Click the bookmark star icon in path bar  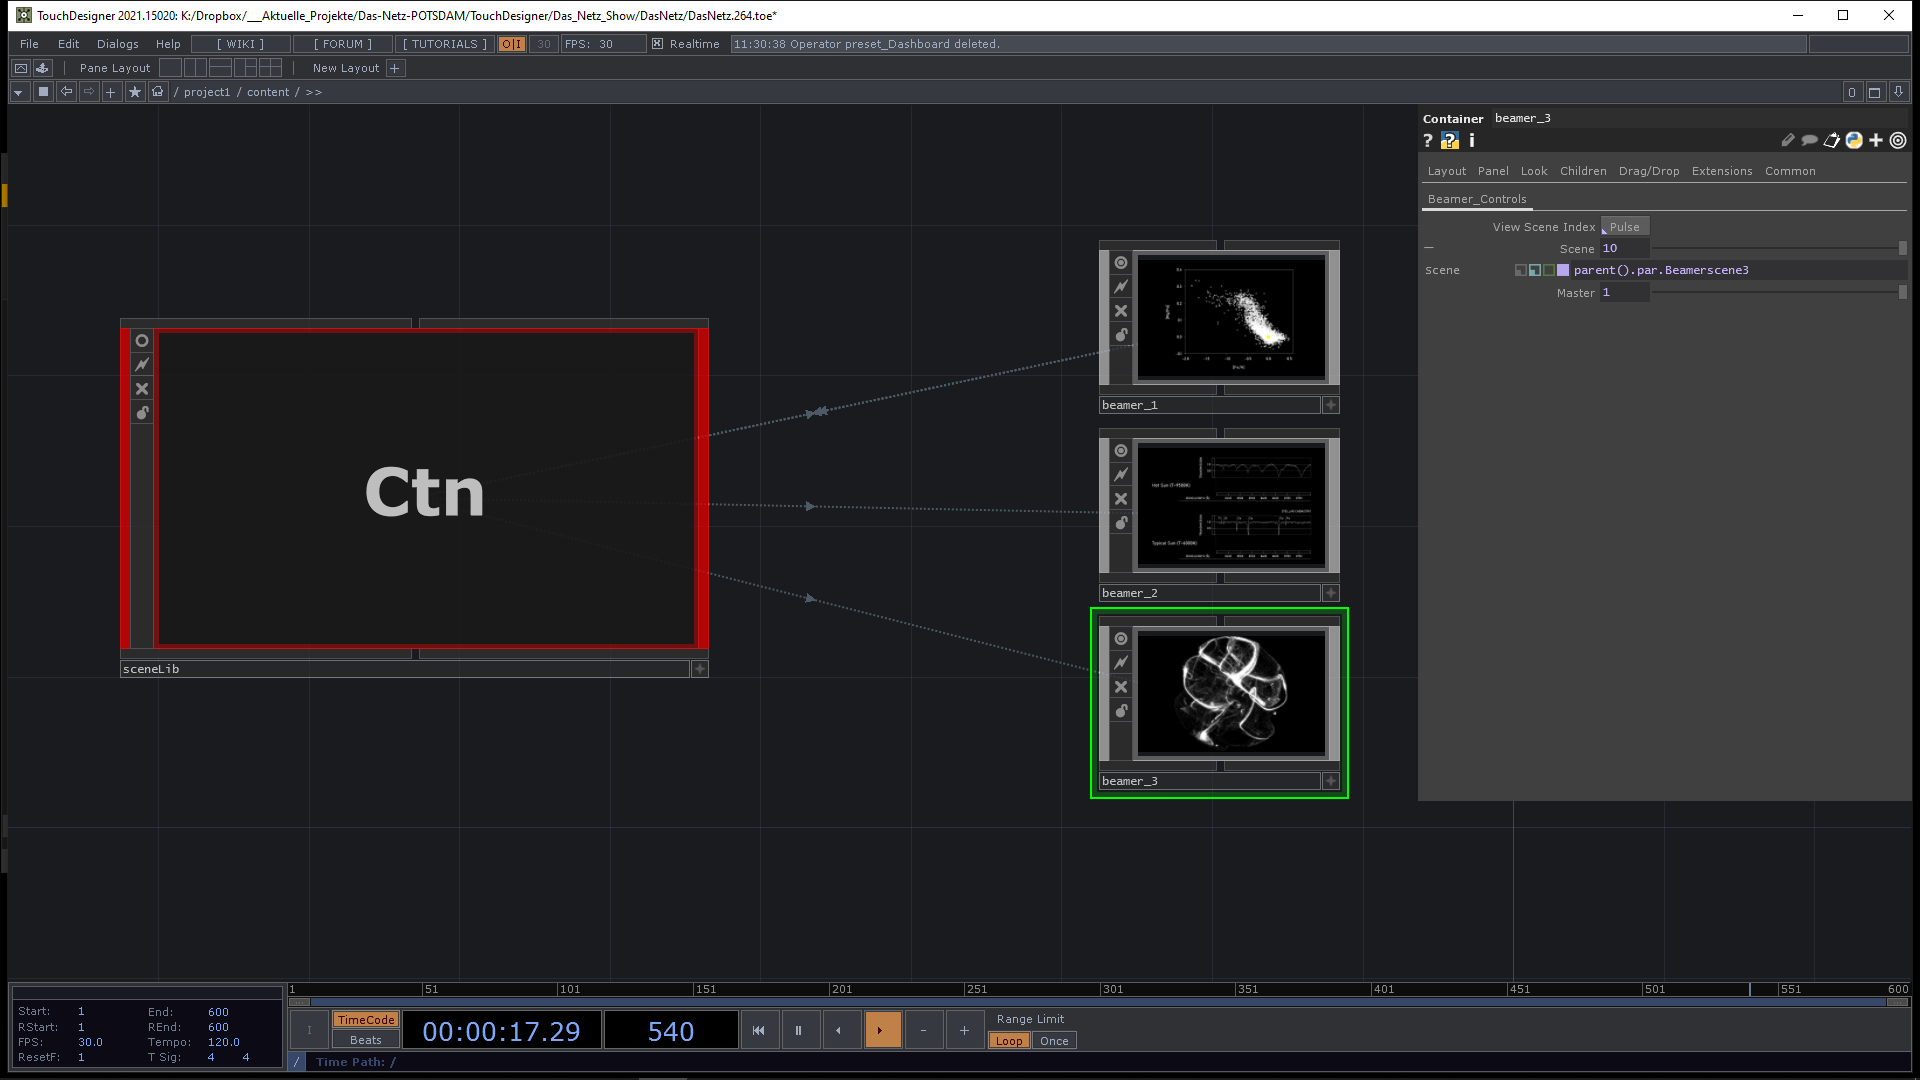pos(135,92)
